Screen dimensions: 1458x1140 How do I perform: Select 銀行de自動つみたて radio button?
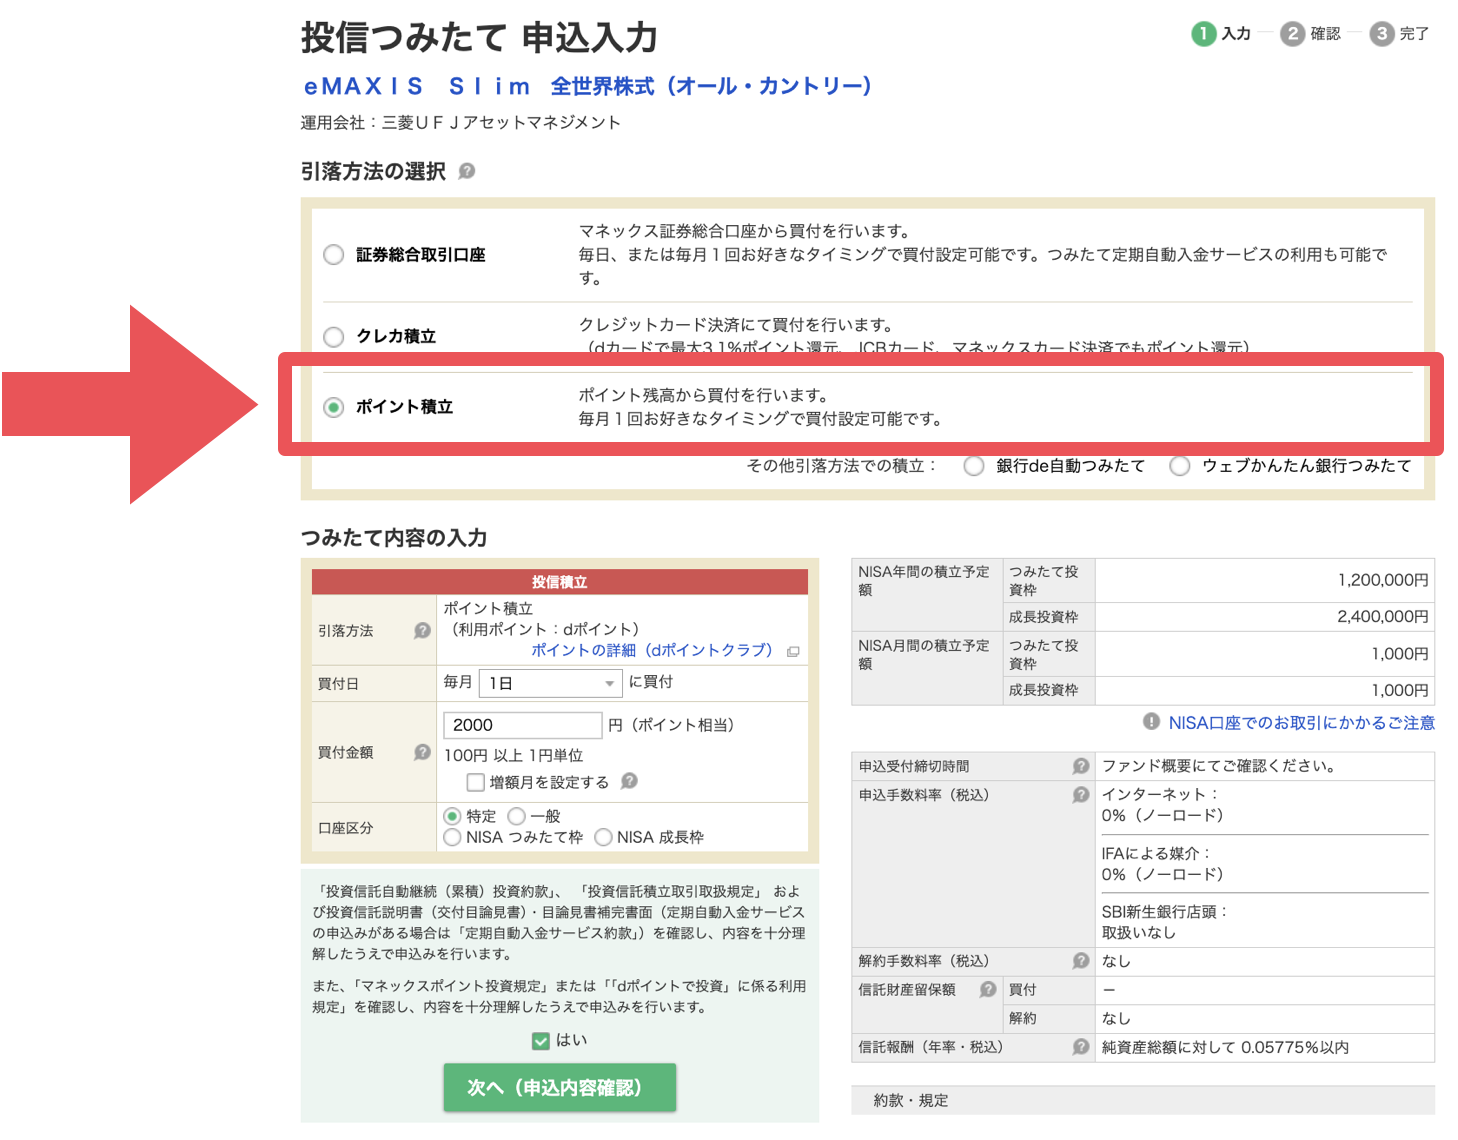(974, 466)
